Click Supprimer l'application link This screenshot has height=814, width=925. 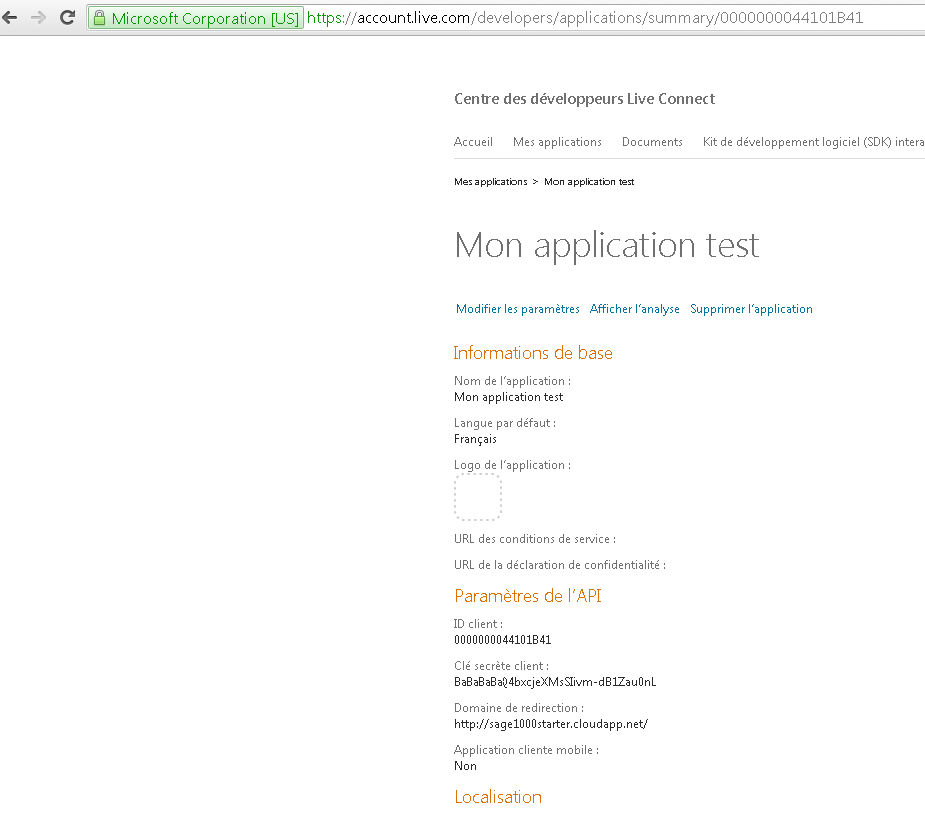tap(751, 308)
